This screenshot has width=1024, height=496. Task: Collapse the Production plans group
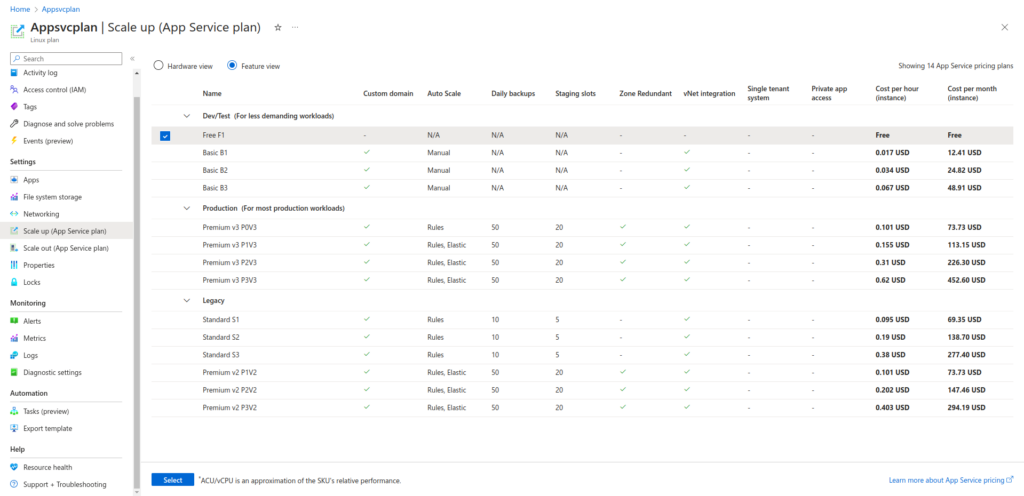186,208
